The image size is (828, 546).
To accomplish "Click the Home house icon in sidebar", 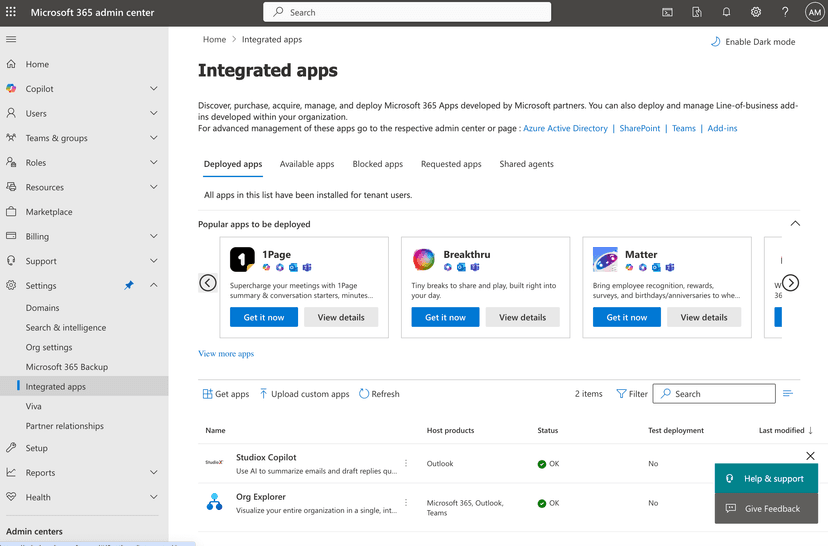I will point(11,64).
